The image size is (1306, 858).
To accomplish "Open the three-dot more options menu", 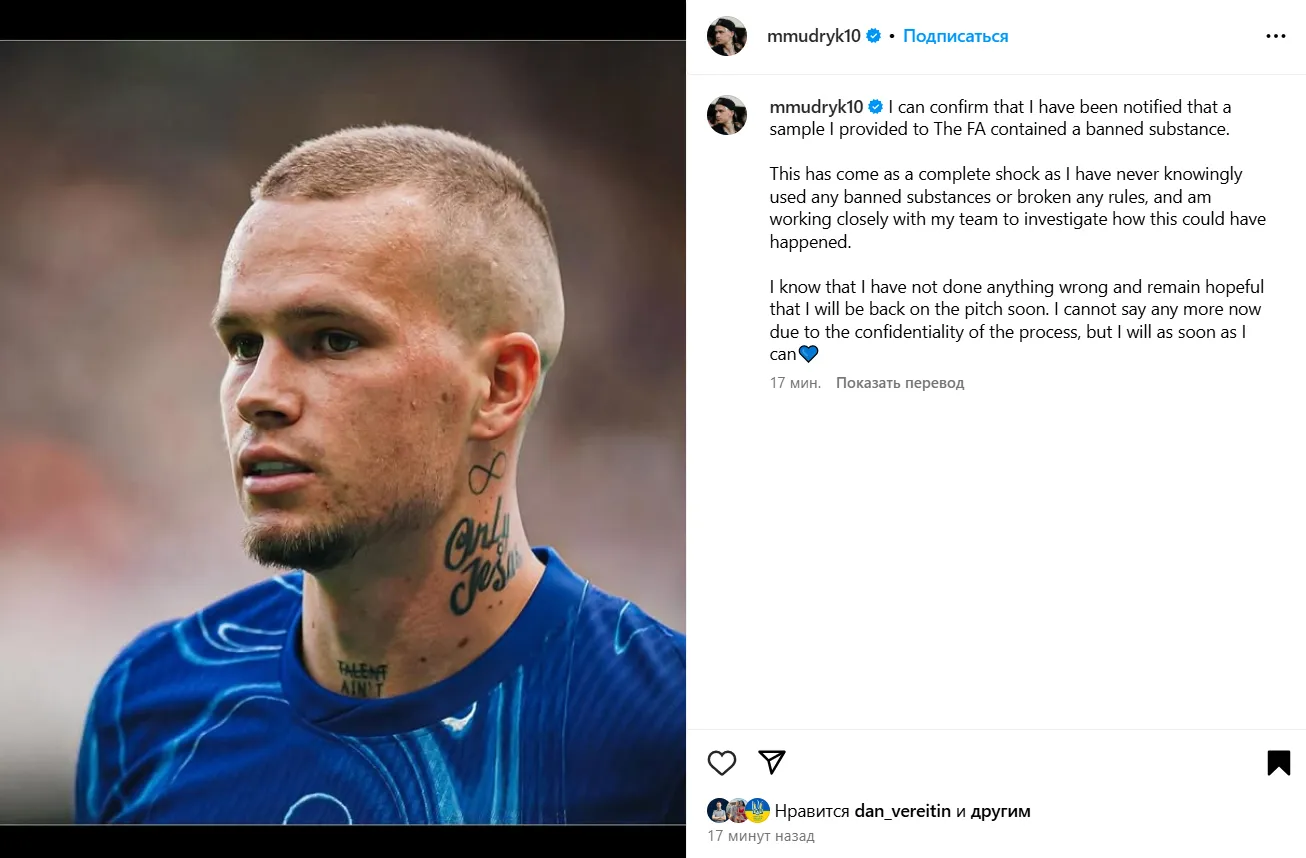I will pyautogui.click(x=1275, y=36).
